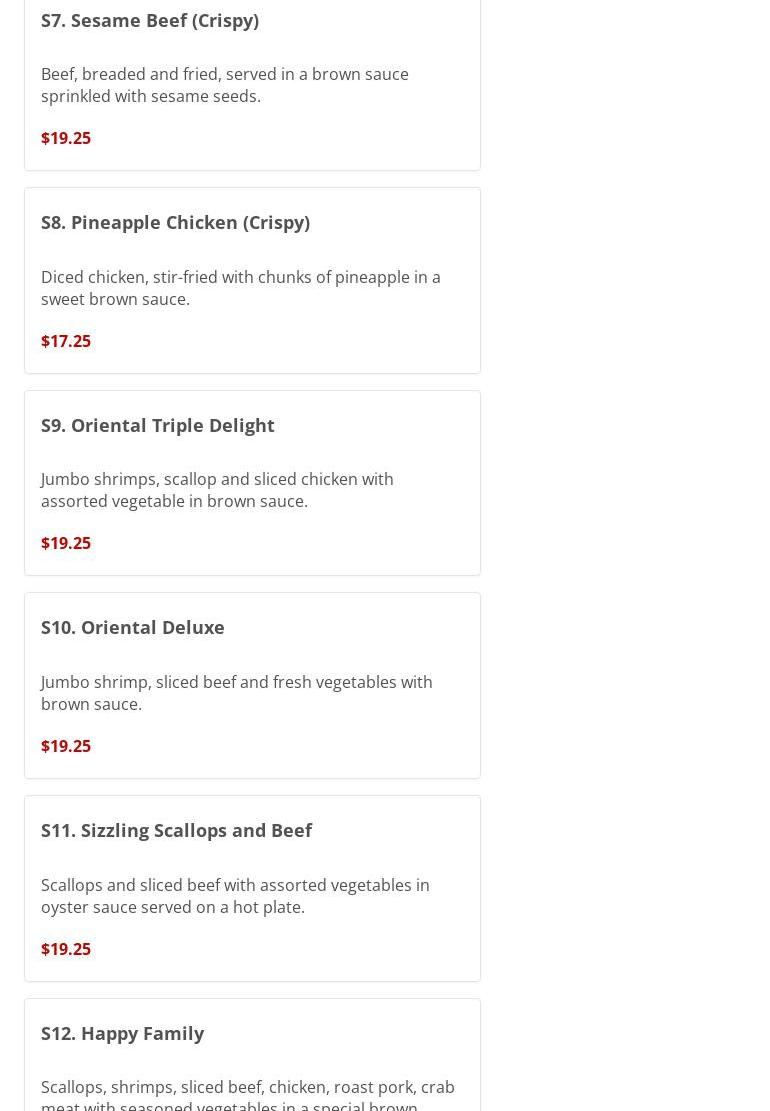Click the Oriental Deluxe jumbo shrimp description

(236, 693)
